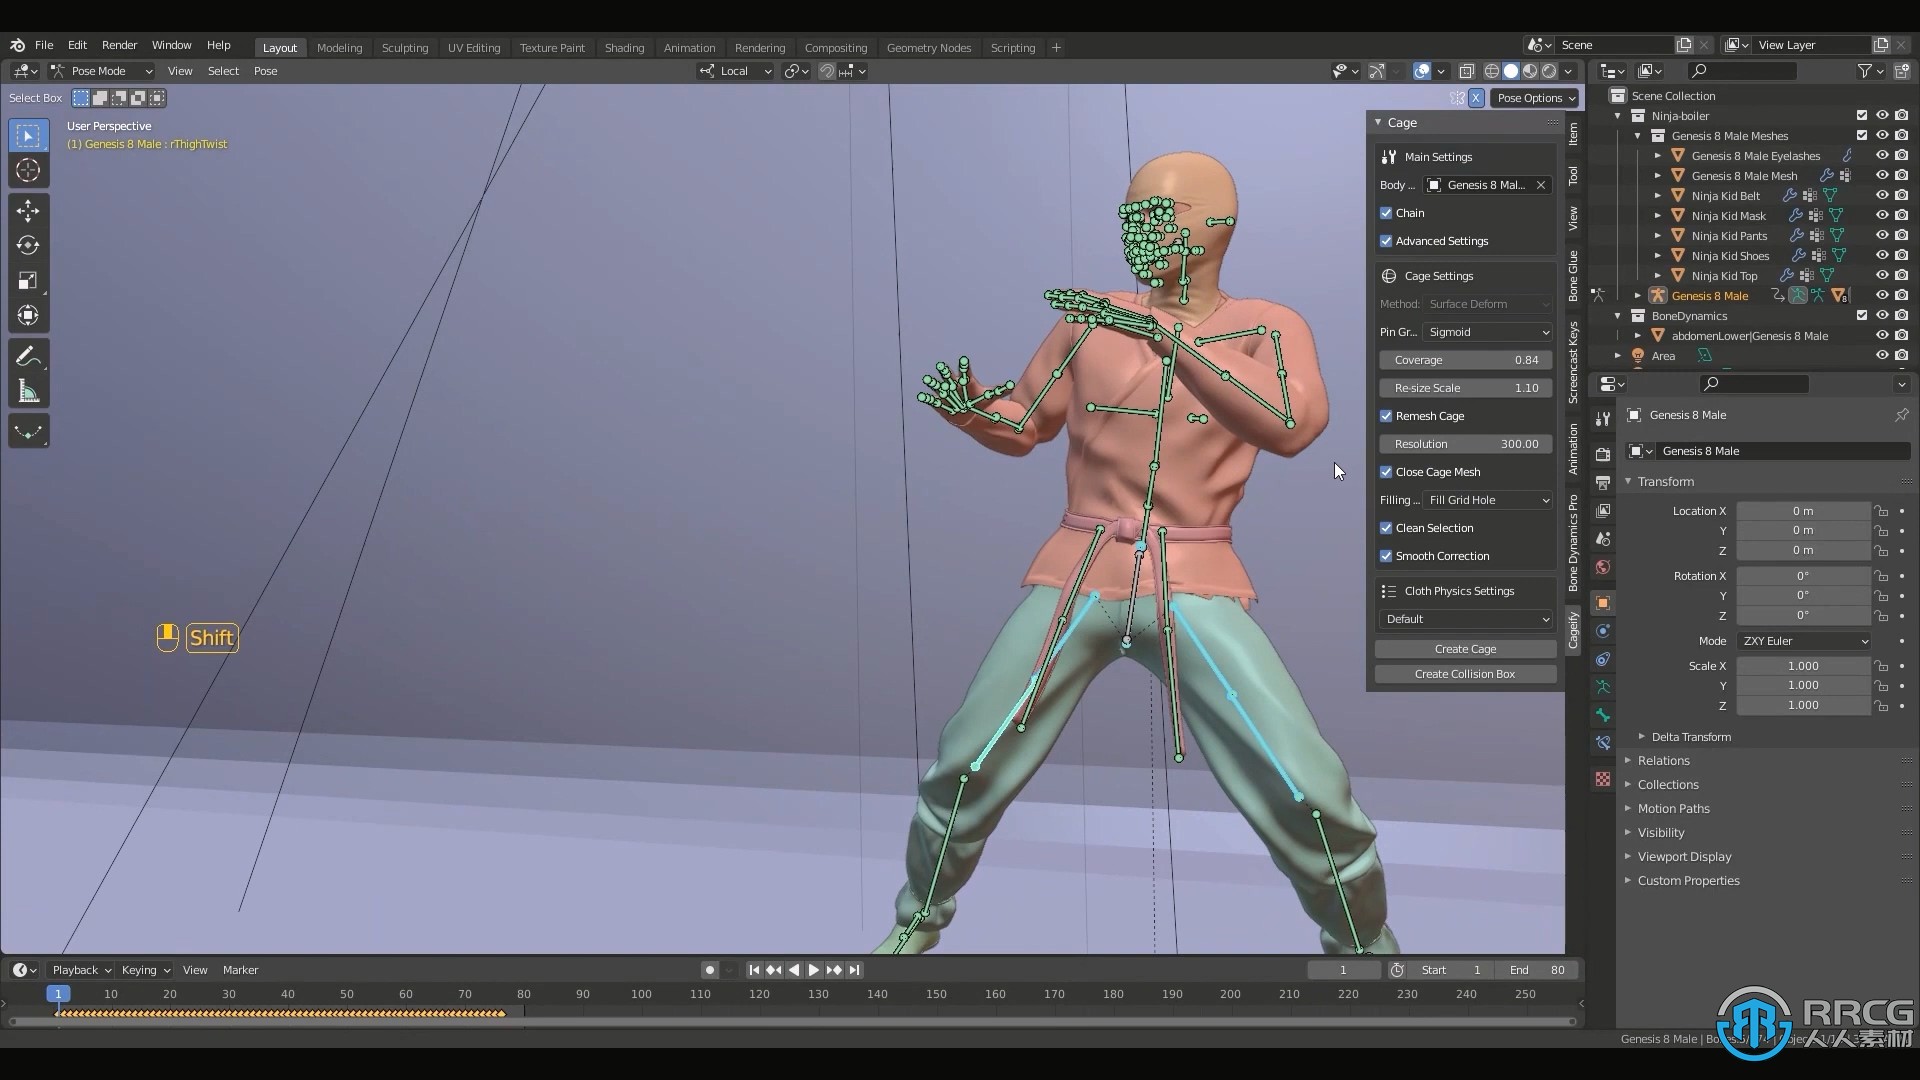Screen dimensions: 1920x1080
Task: Click frame marker at position 80 on timeline
Action: pos(524,994)
